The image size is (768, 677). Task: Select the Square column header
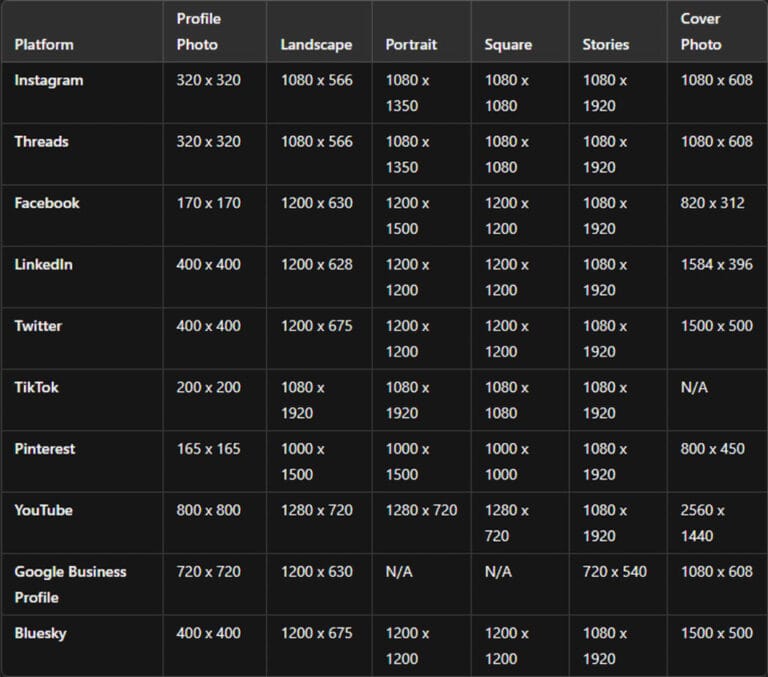pyautogui.click(x=508, y=45)
